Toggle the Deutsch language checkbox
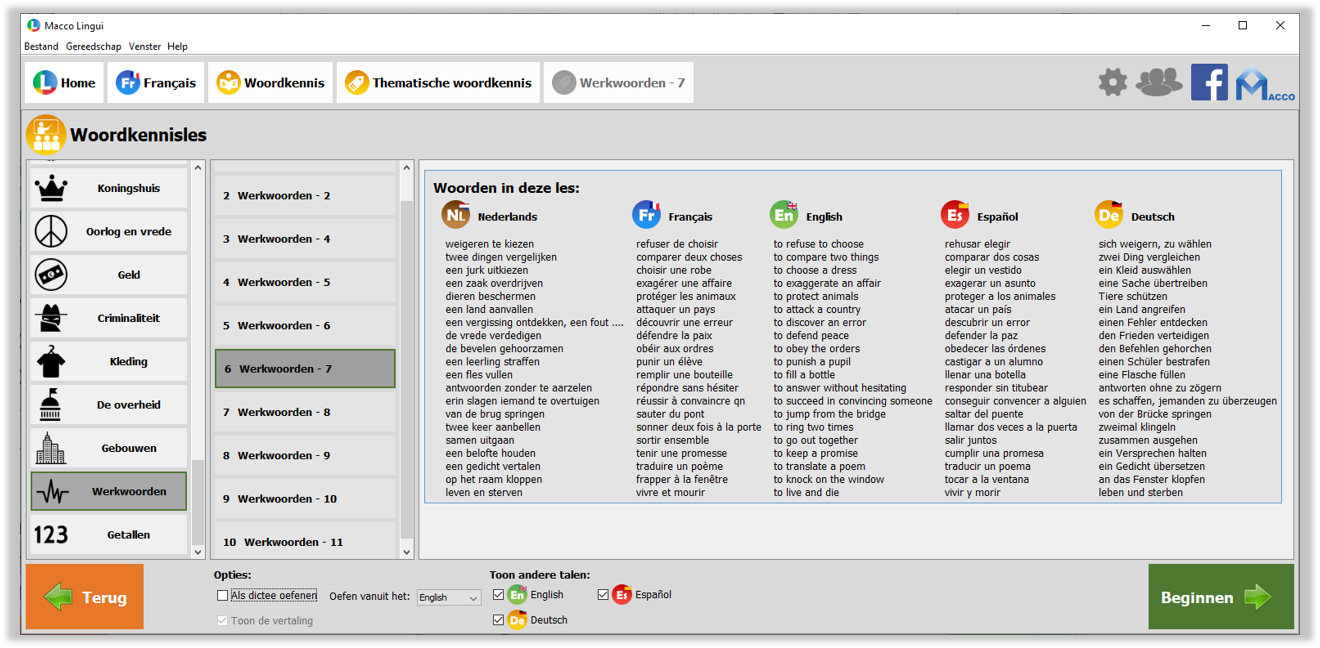Image resolution: width=1320 pixels, height=648 pixels. (x=498, y=620)
